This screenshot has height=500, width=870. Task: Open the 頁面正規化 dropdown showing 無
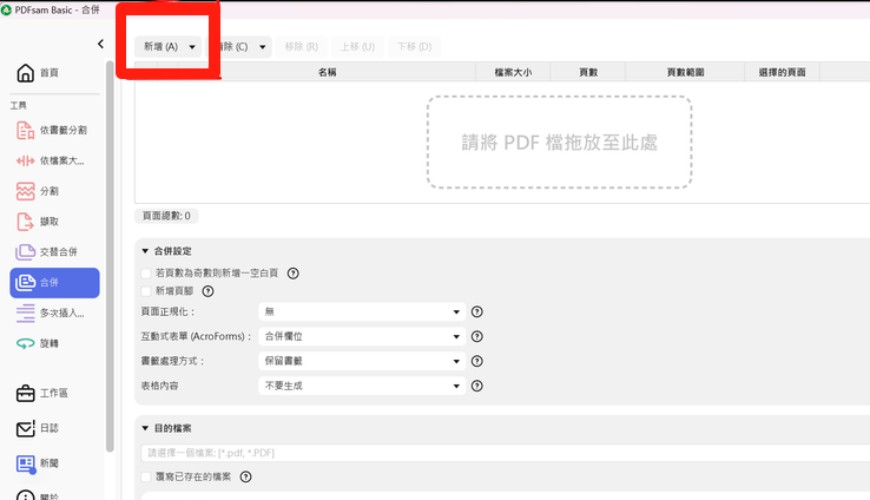point(362,312)
